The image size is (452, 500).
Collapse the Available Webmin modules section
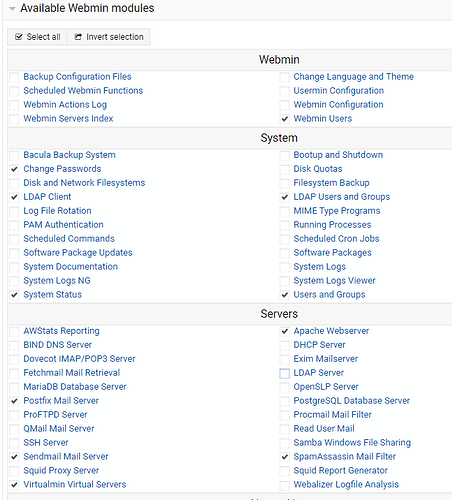pos(12,9)
